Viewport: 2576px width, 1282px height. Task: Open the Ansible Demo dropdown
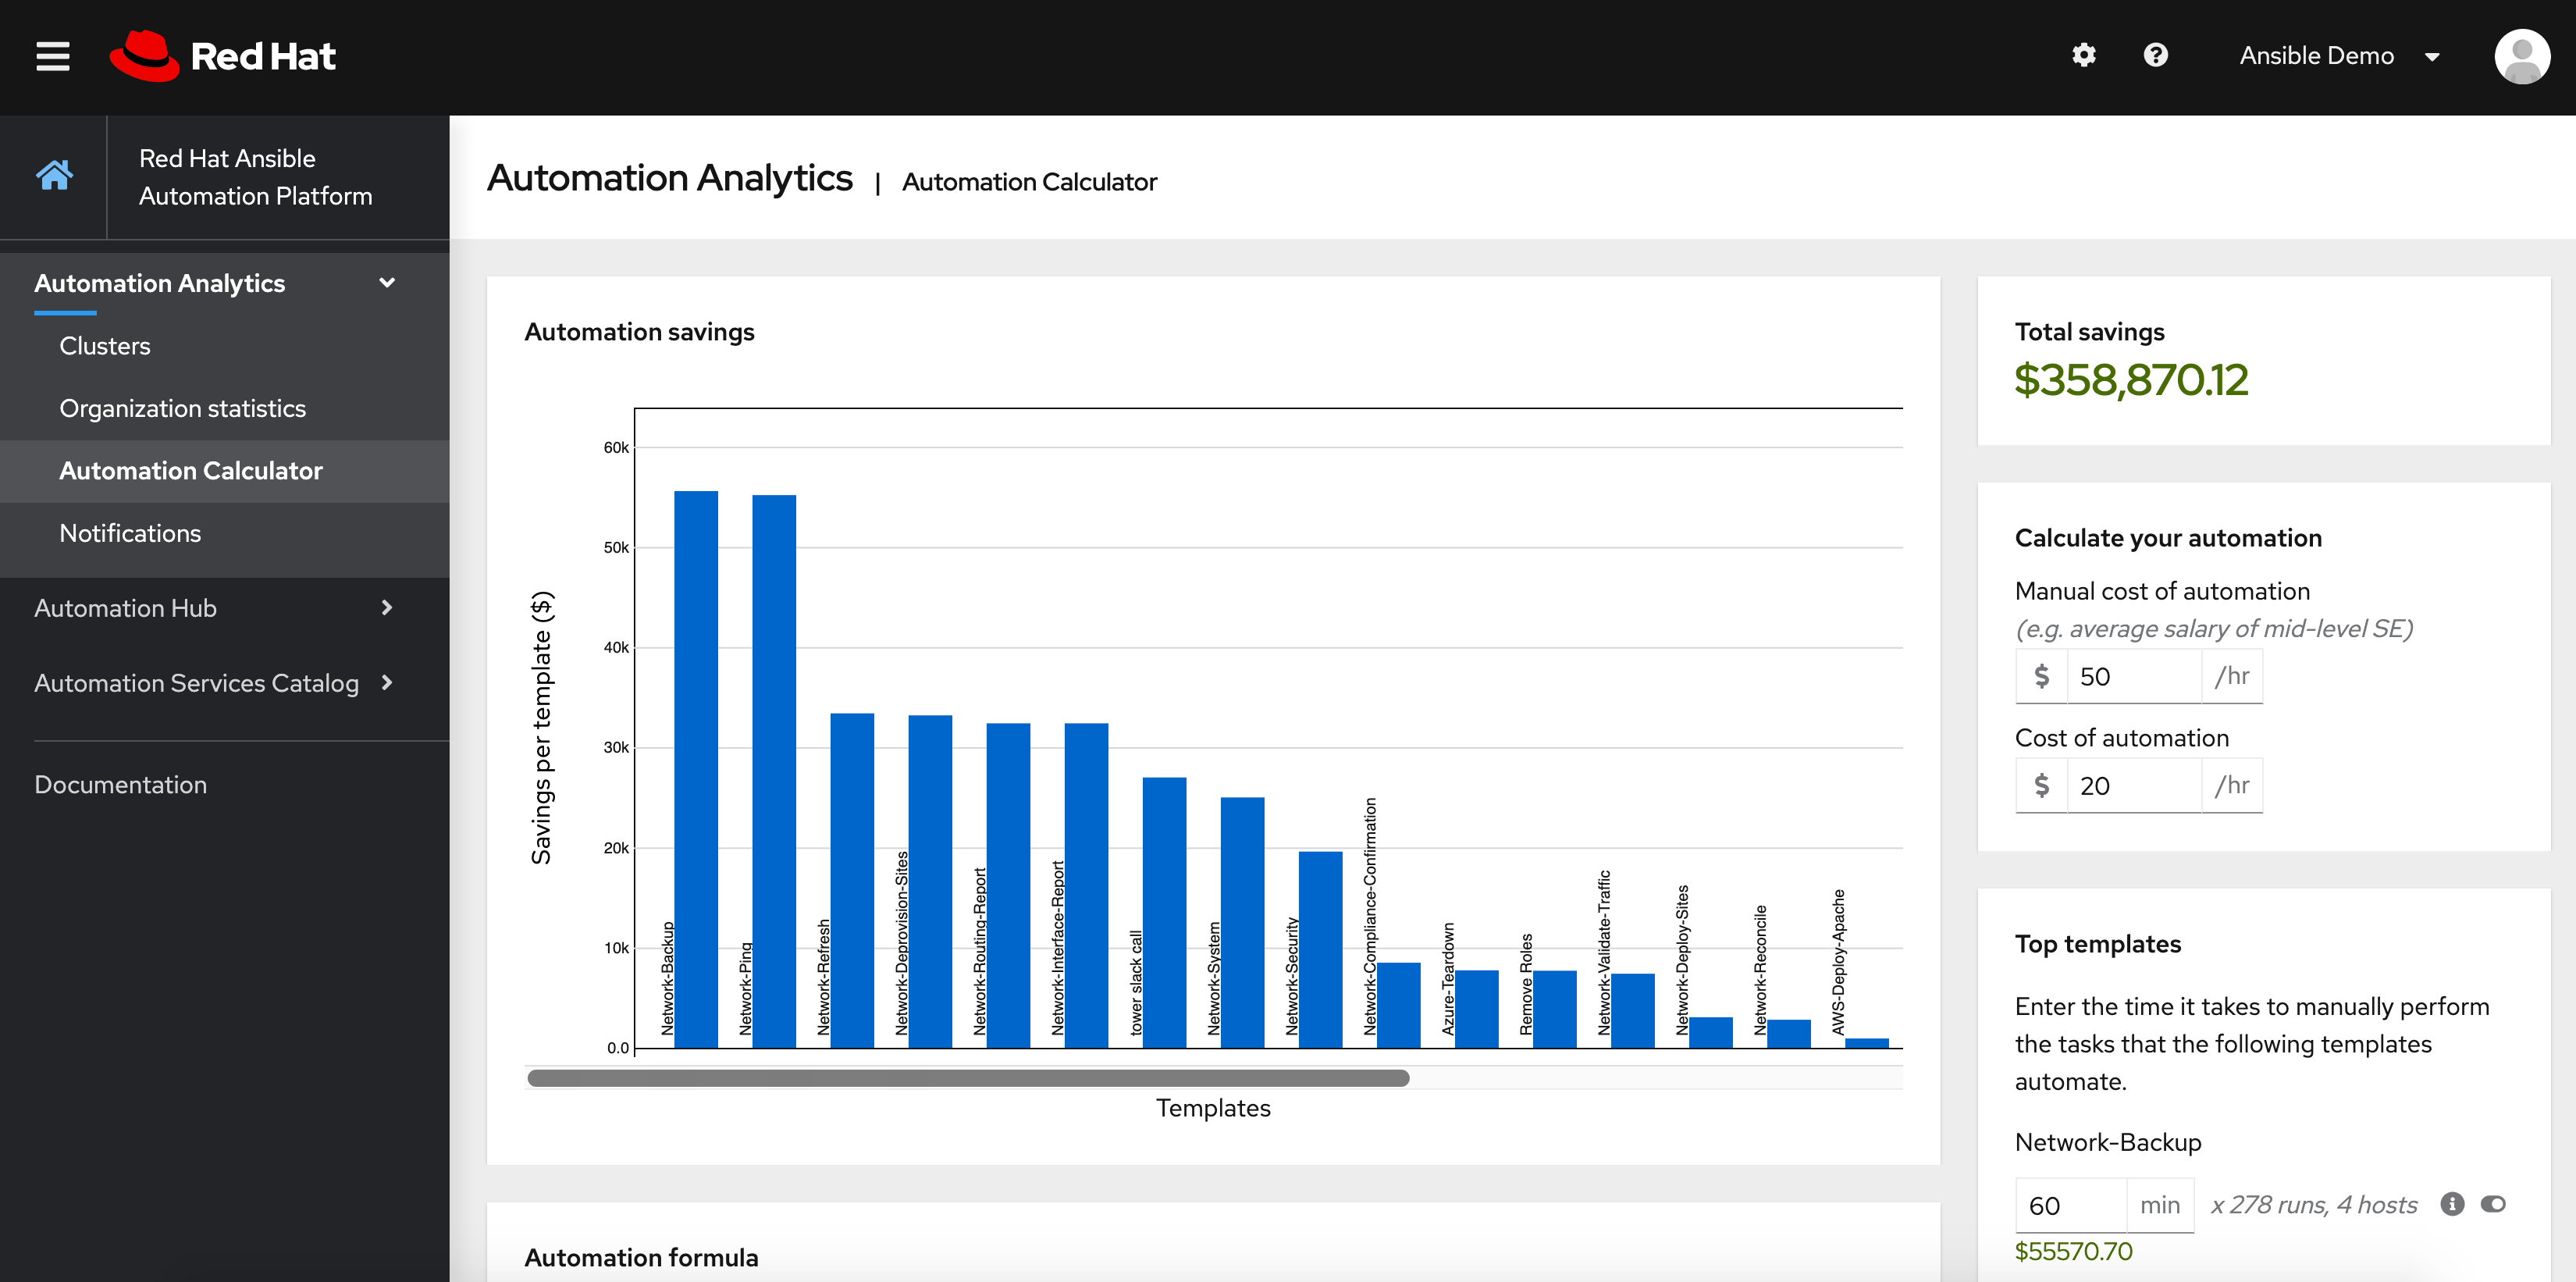click(2340, 55)
